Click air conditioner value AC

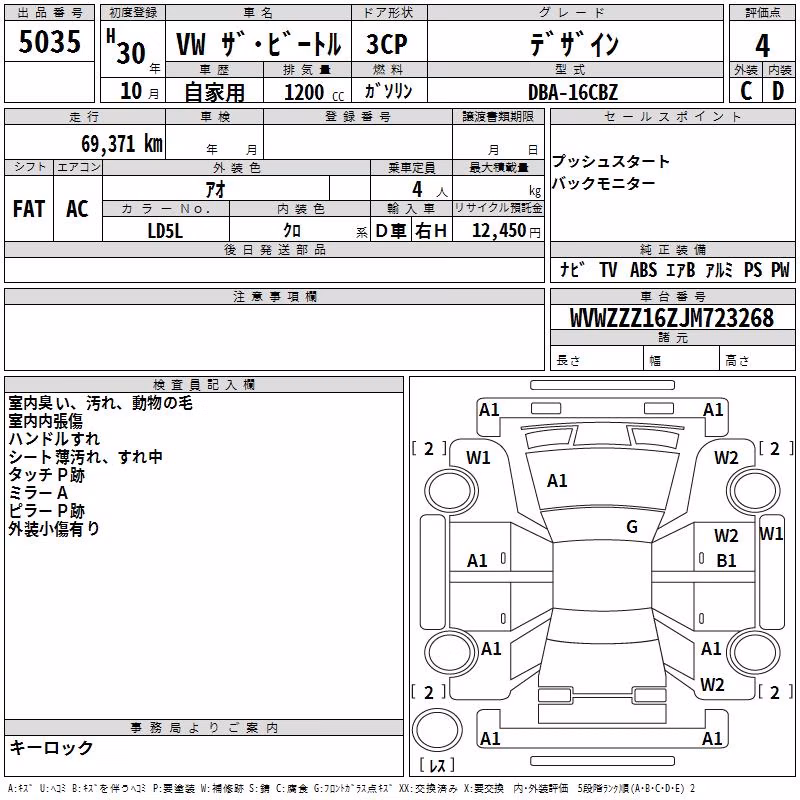click(x=77, y=208)
